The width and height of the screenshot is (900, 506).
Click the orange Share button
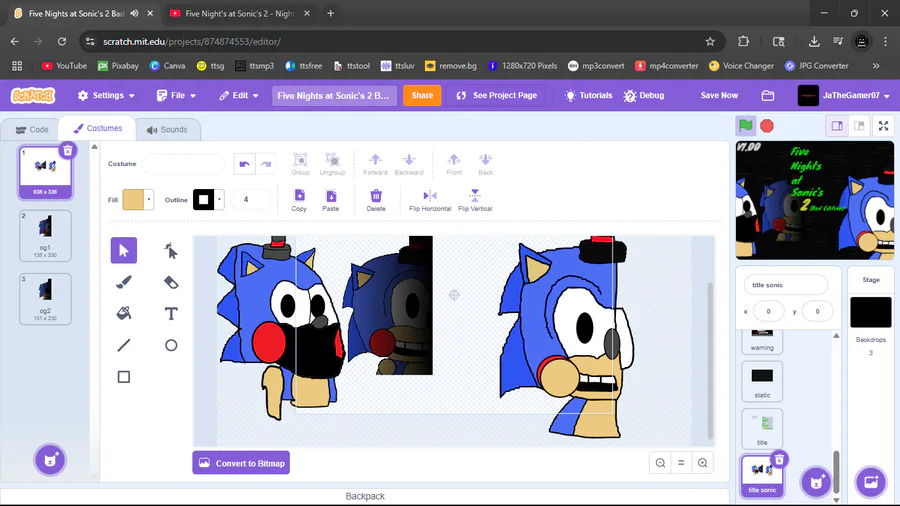(422, 95)
